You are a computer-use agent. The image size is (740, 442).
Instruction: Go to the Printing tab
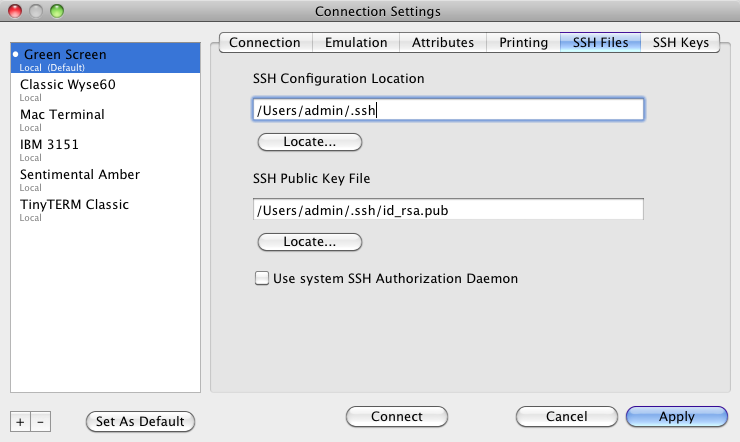point(524,43)
